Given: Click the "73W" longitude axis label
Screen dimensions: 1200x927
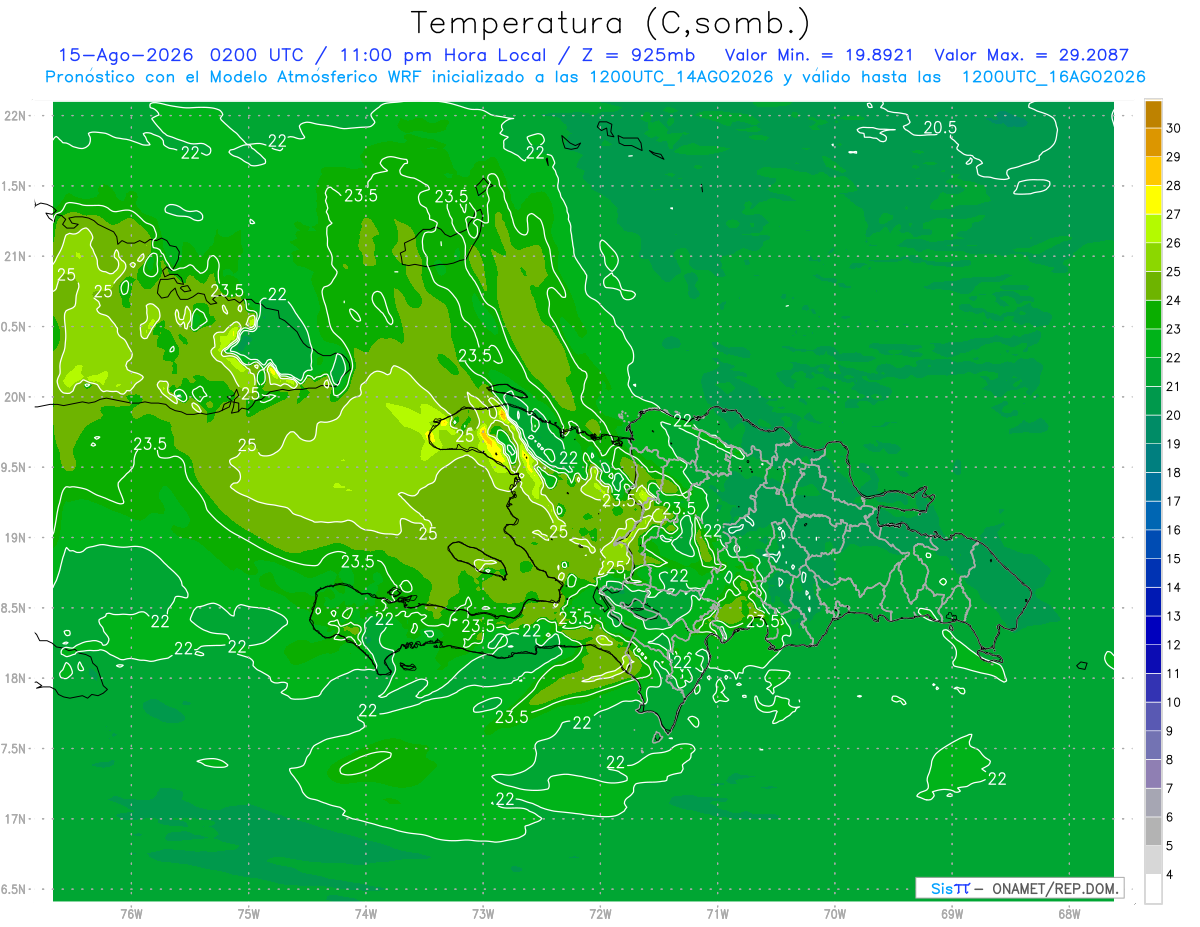Looking at the screenshot, I should pyautogui.click(x=483, y=913).
